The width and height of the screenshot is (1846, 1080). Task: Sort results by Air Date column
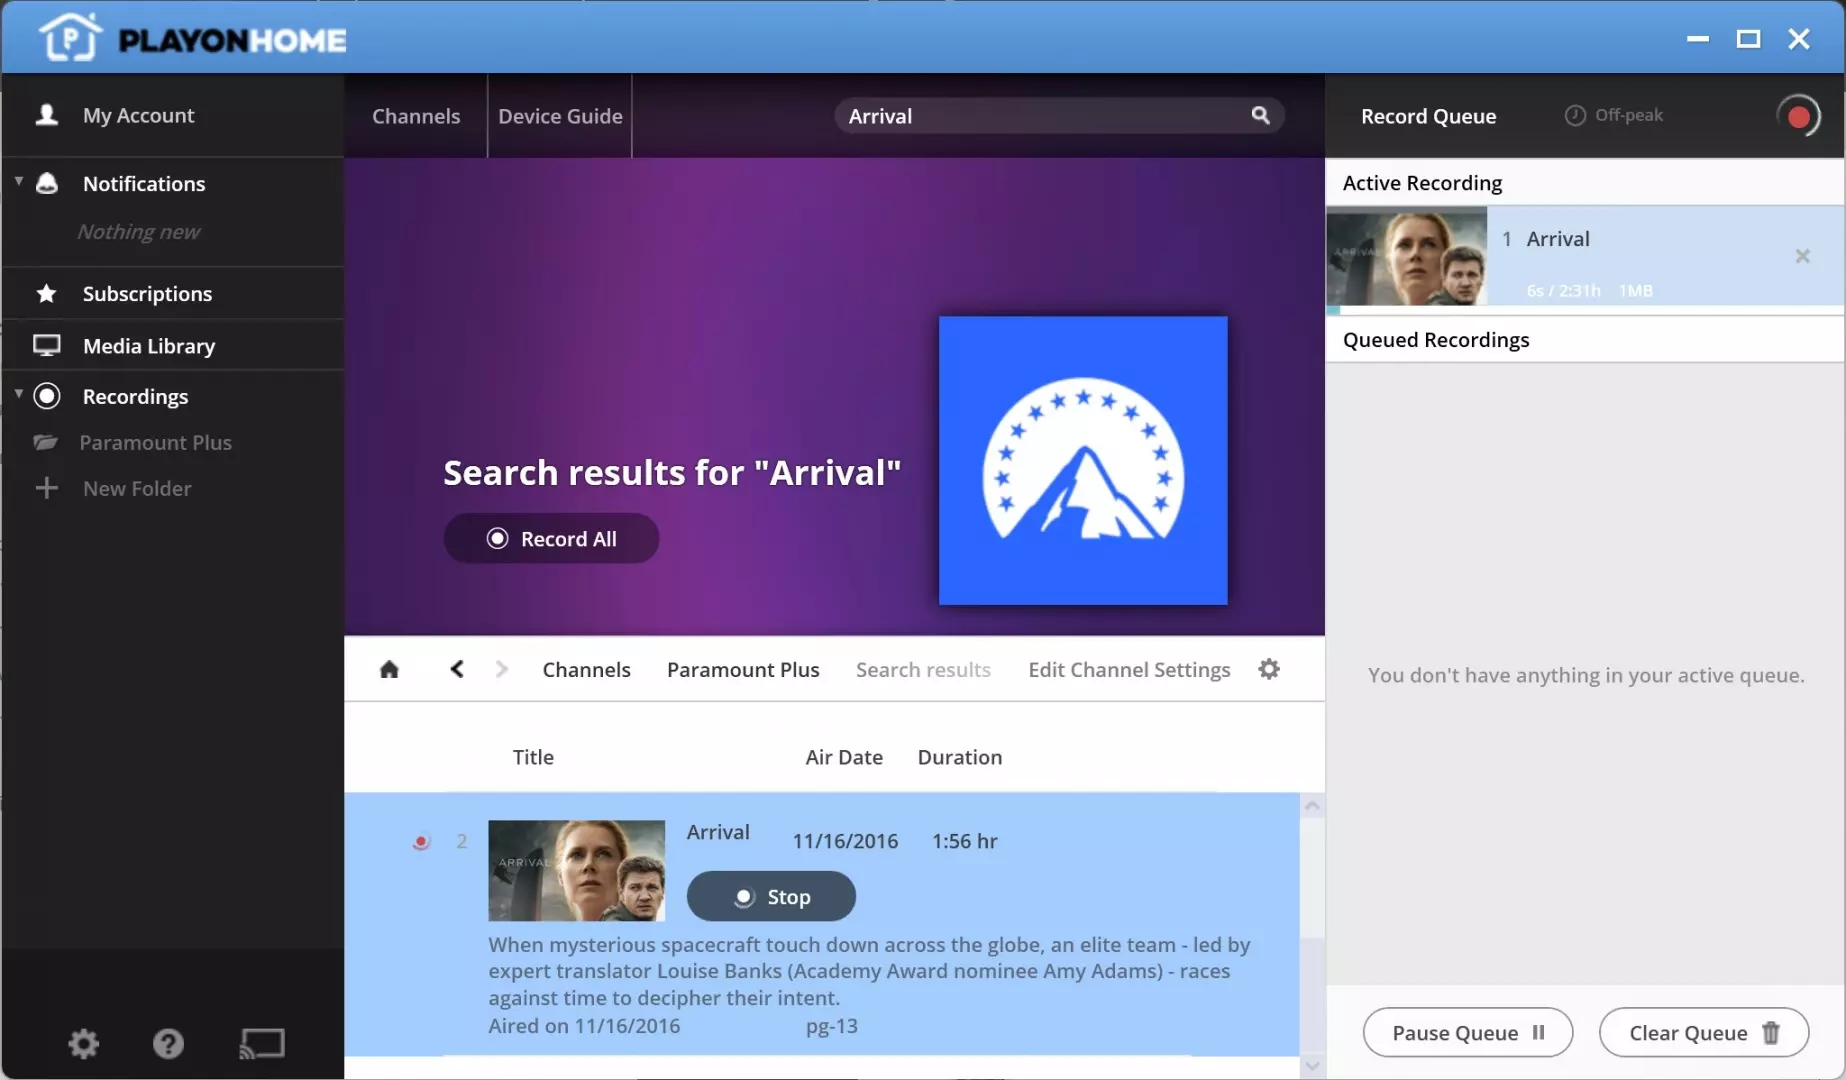coord(844,757)
